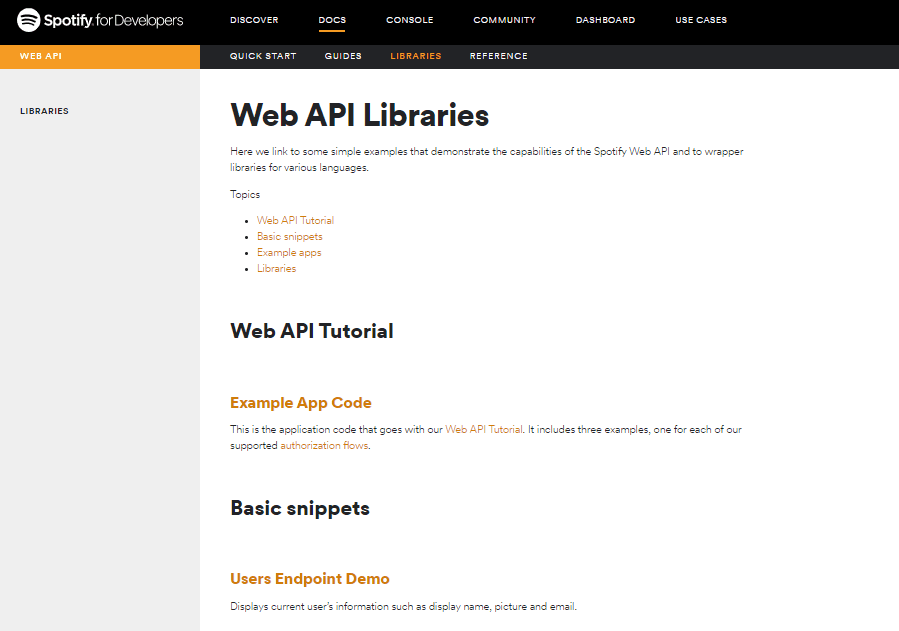Open Libraries from the sidebar
The image size is (899, 631).
click(44, 111)
